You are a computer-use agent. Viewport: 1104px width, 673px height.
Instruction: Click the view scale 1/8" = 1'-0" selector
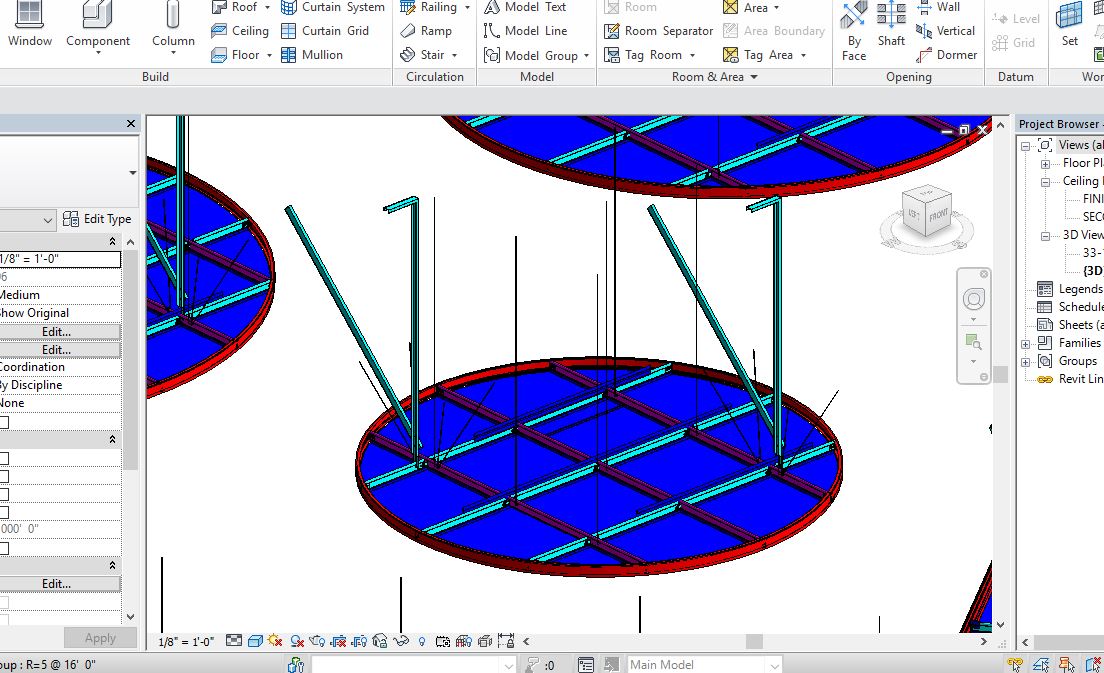click(x=186, y=641)
